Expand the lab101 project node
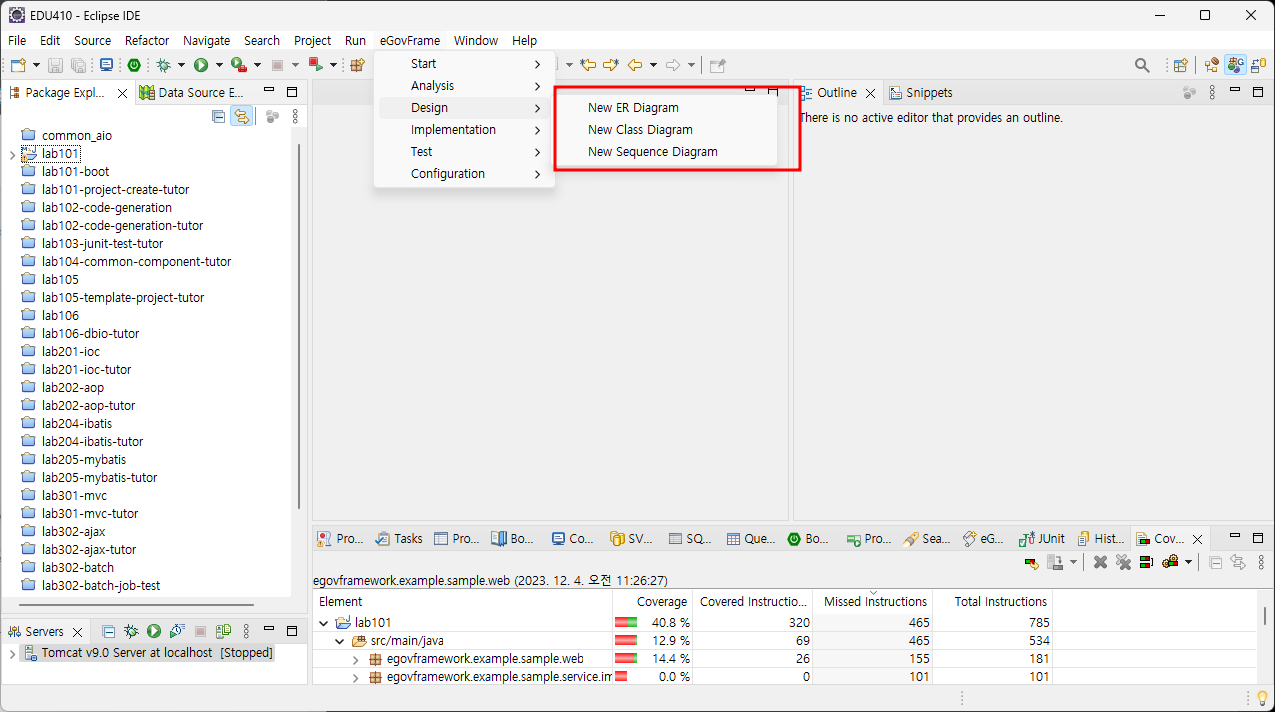 click(11, 154)
